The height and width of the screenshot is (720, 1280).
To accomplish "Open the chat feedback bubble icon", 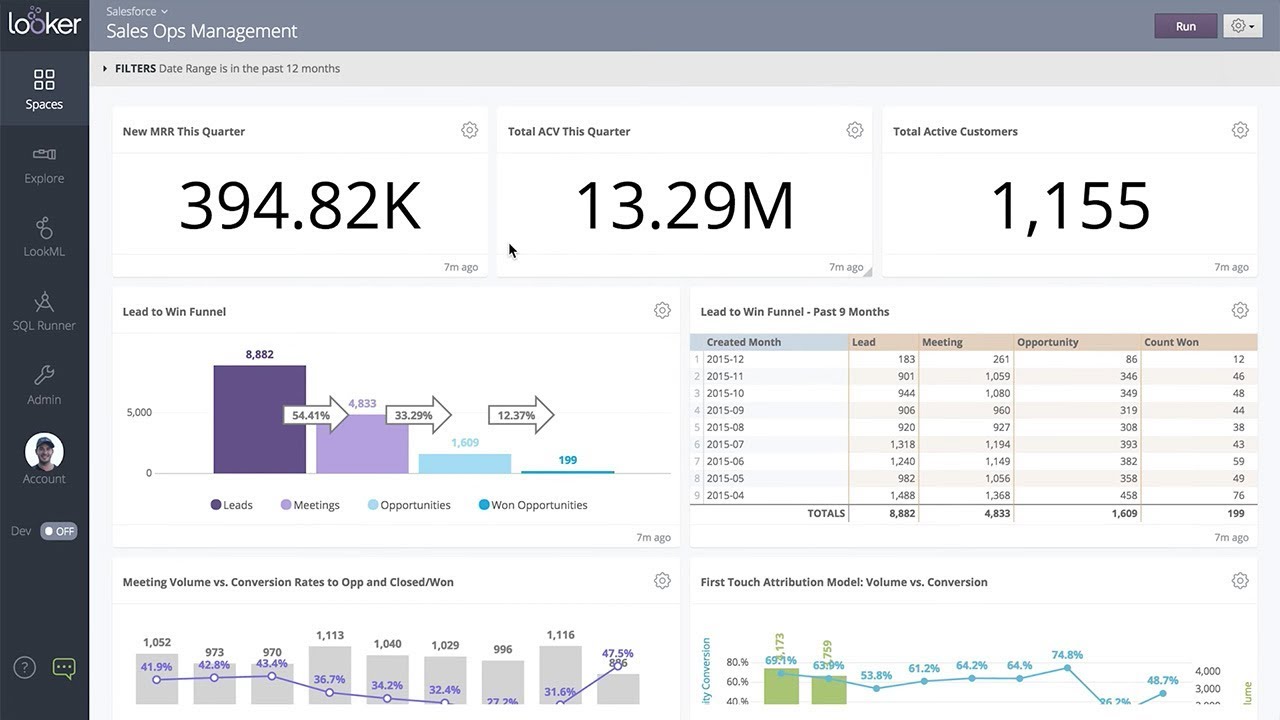I will (64, 668).
